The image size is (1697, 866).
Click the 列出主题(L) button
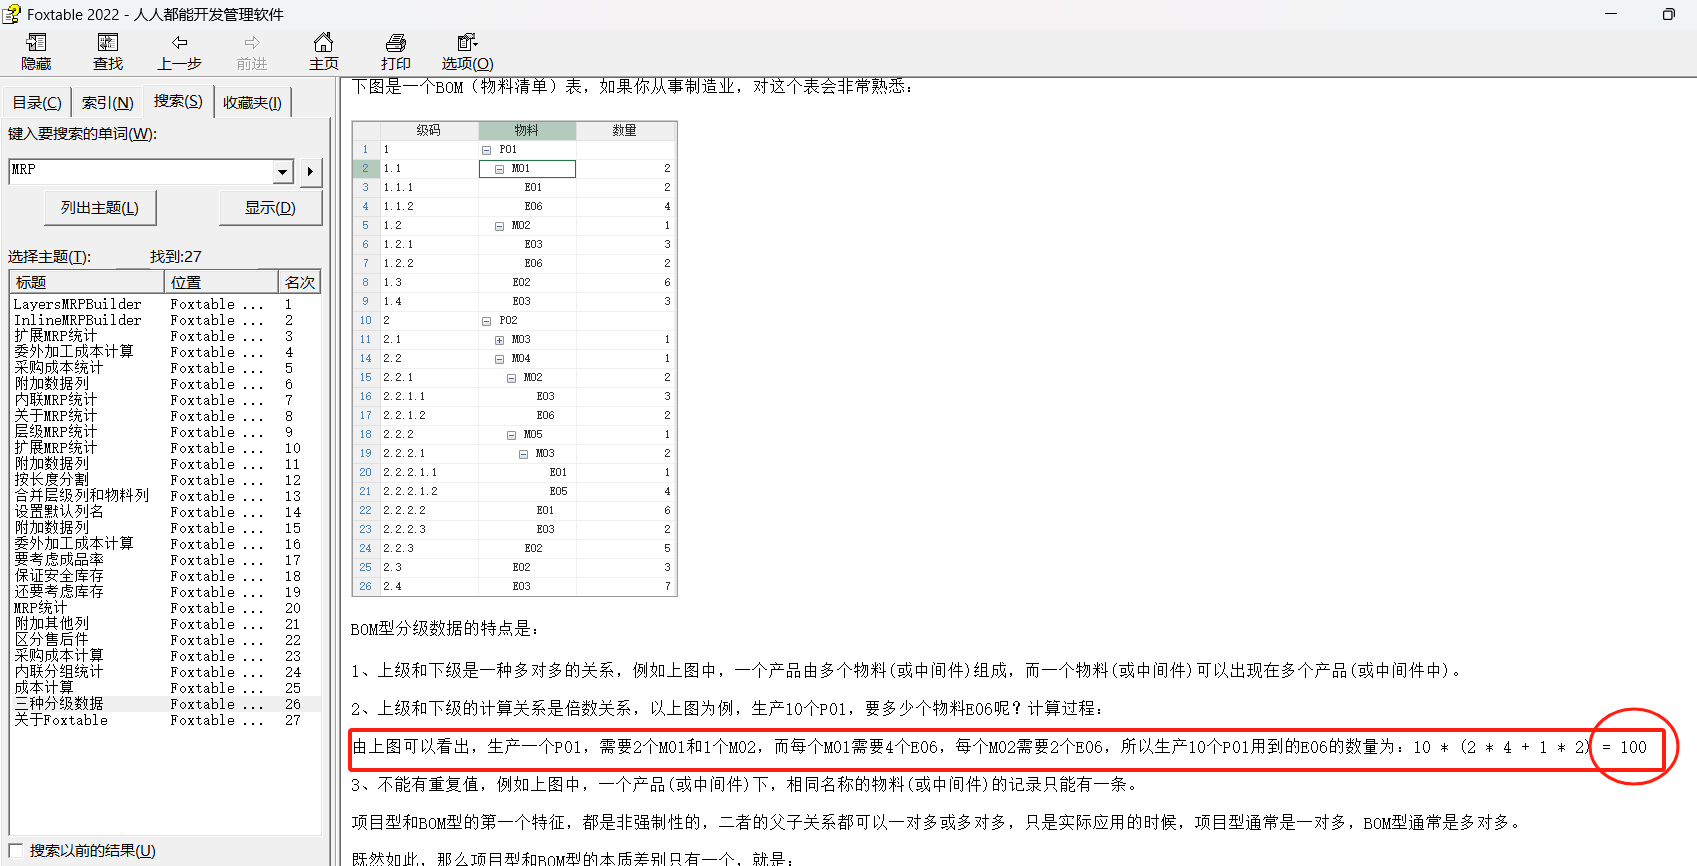tap(100, 208)
